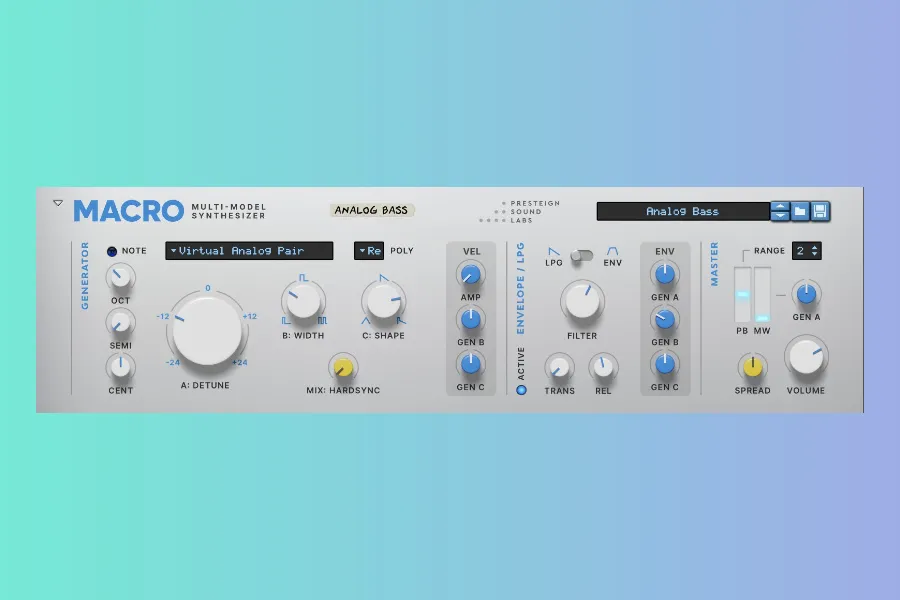Step through patches with up/down arrows

780,211
